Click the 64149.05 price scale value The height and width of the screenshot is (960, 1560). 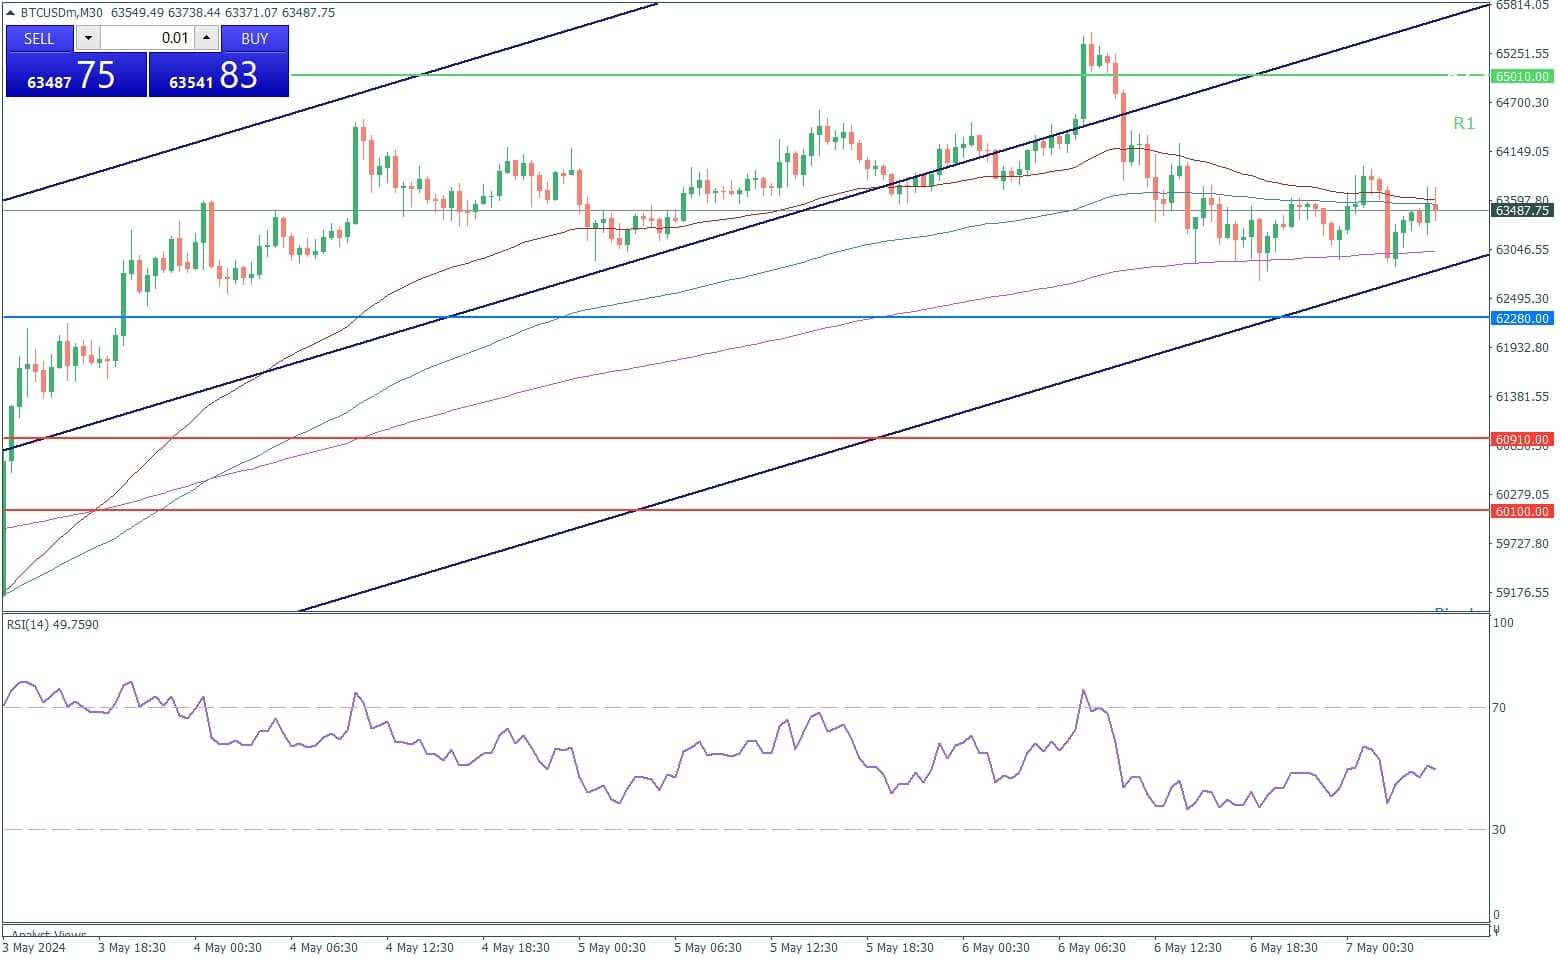[x=1522, y=152]
